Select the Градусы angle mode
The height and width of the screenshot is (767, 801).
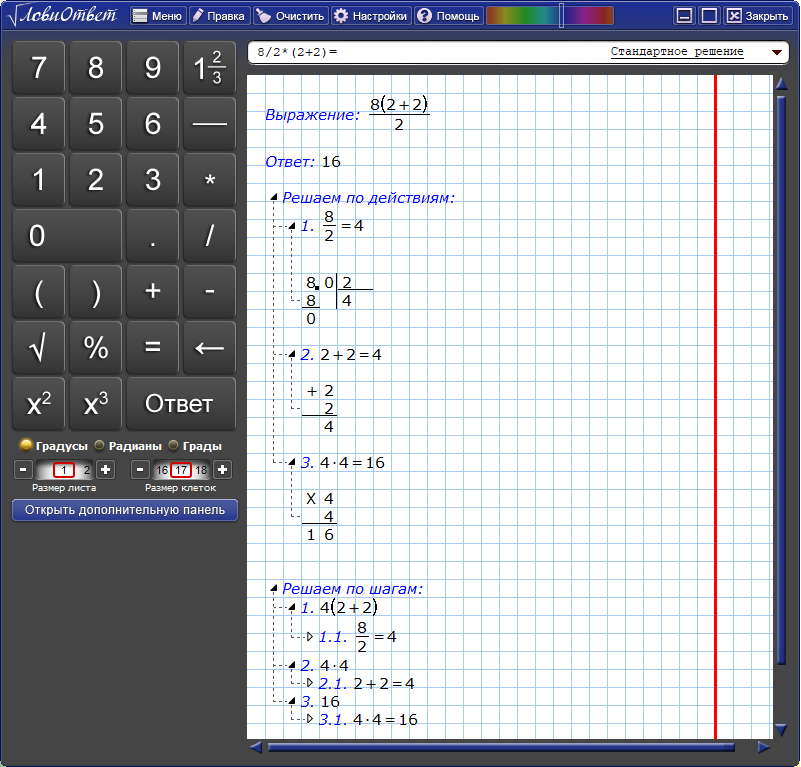point(54,446)
